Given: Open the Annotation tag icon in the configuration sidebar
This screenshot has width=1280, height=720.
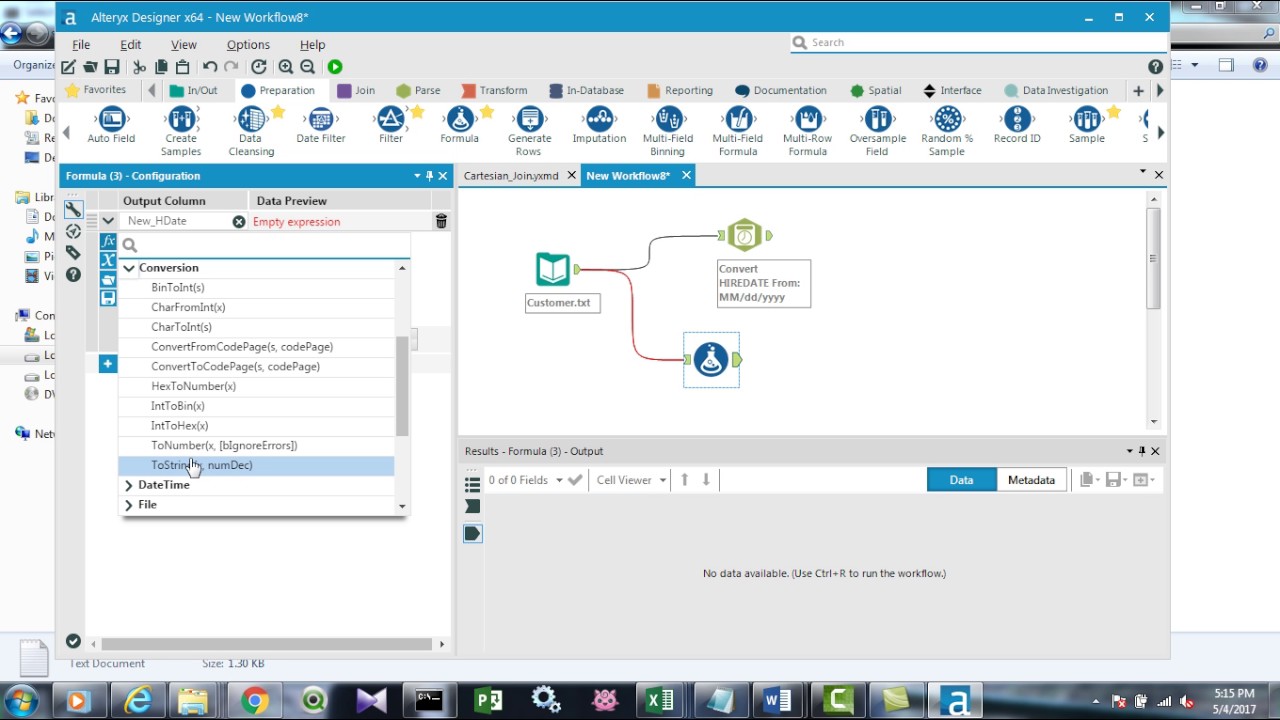Looking at the screenshot, I should click(x=73, y=253).
